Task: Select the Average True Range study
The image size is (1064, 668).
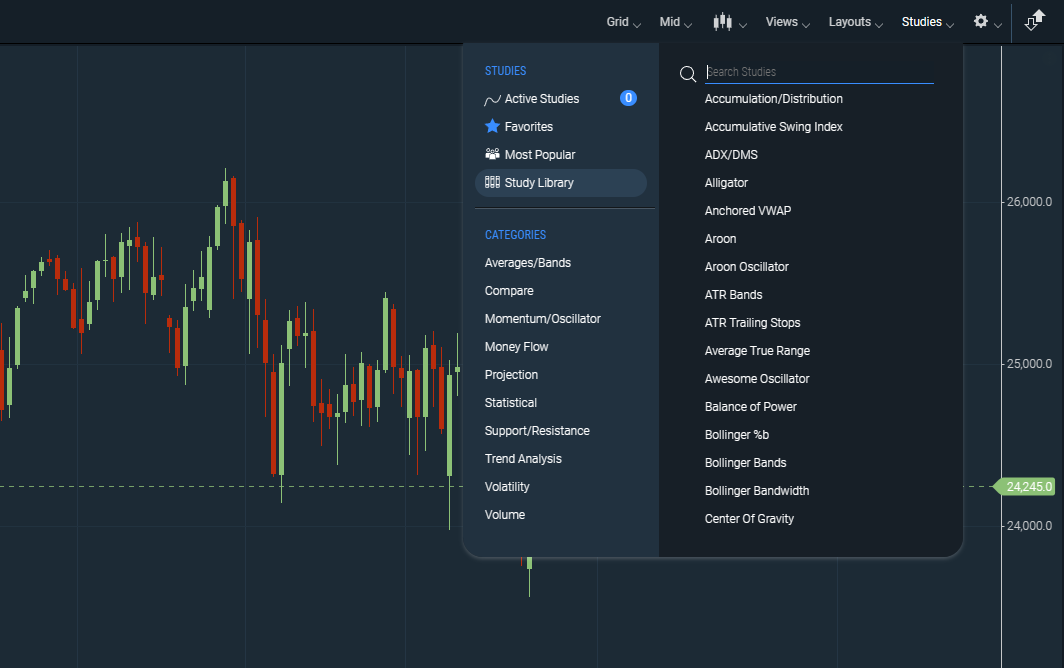Action: [x=757, y=351]
